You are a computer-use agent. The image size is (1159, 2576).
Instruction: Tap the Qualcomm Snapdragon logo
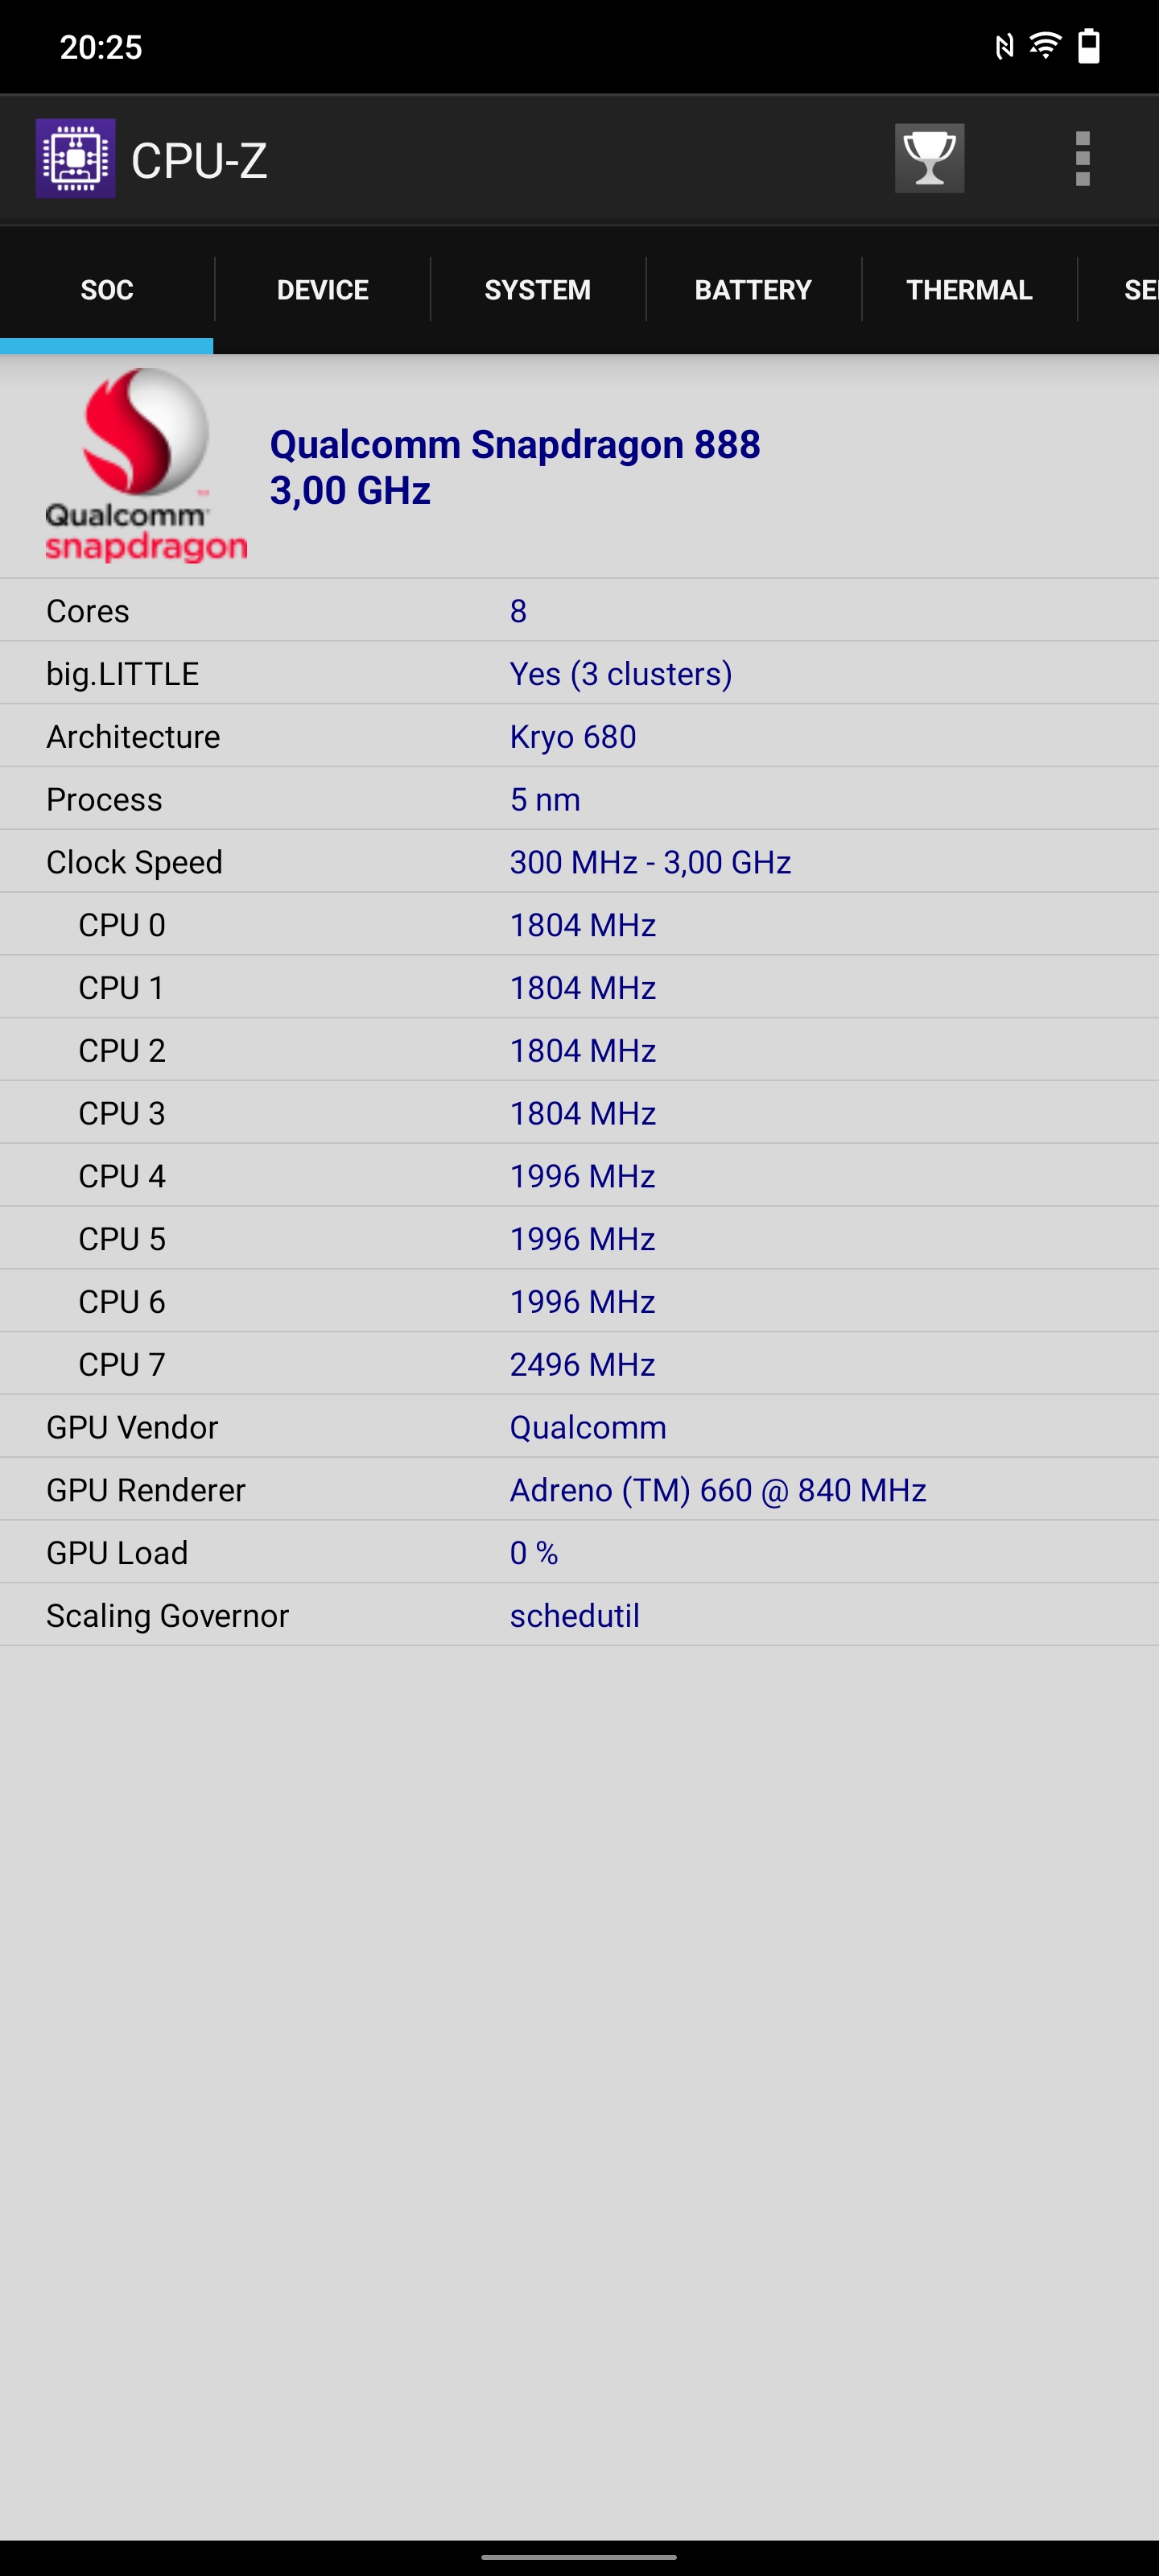point(145,465)
